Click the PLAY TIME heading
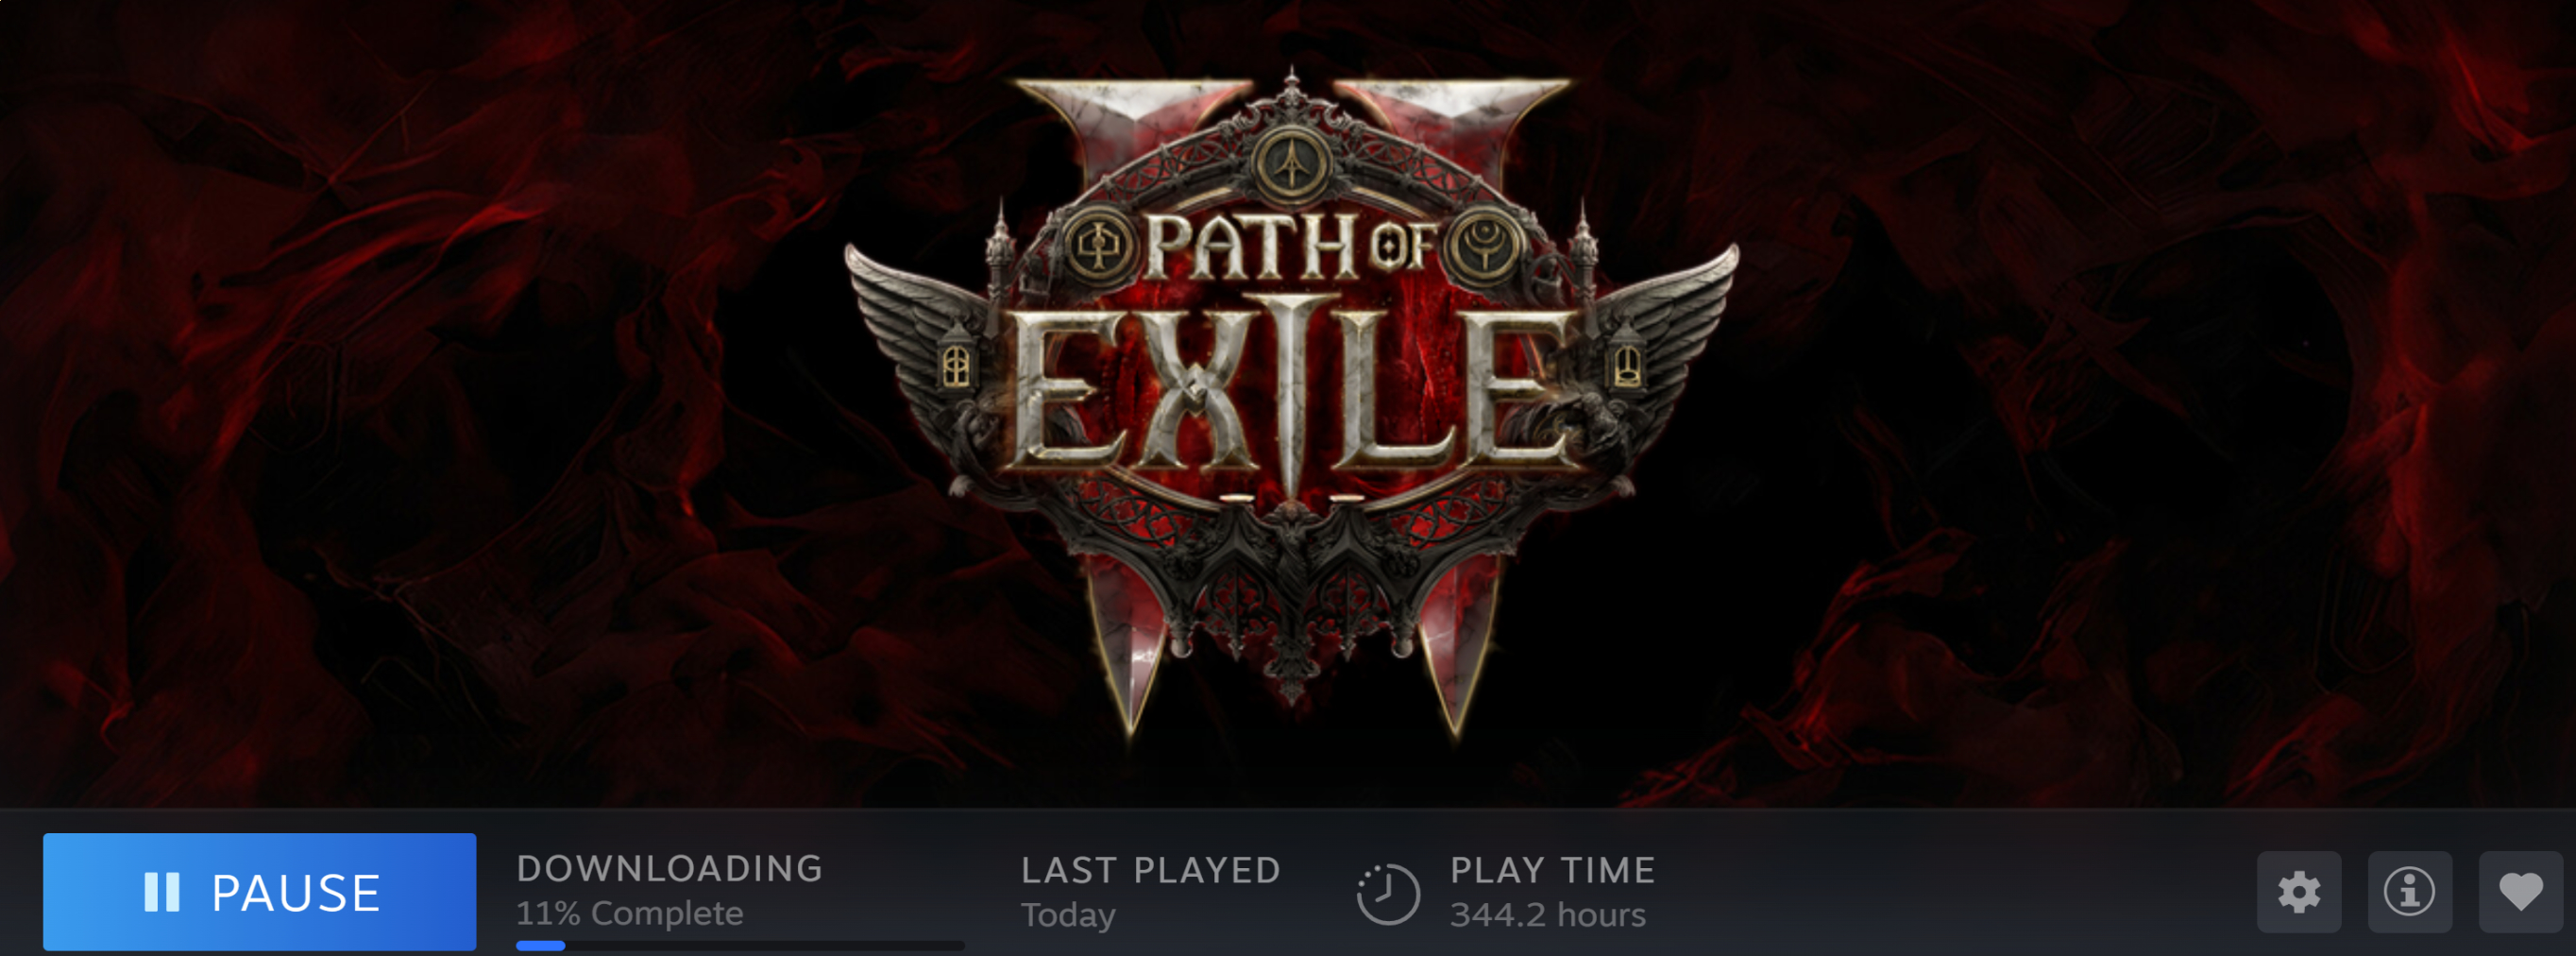Viewport: 2576px width, 956px height. [x=1553, y=870]
